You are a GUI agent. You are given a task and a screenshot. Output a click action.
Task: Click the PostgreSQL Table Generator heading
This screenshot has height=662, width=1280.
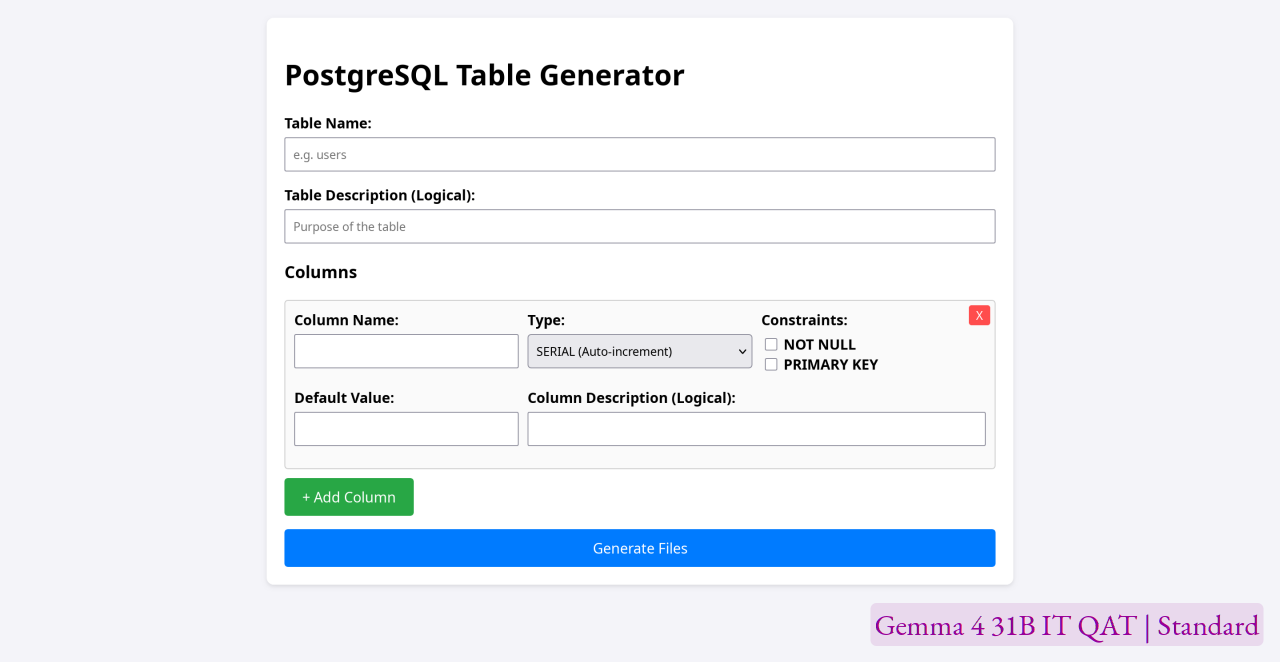point(485,75)
